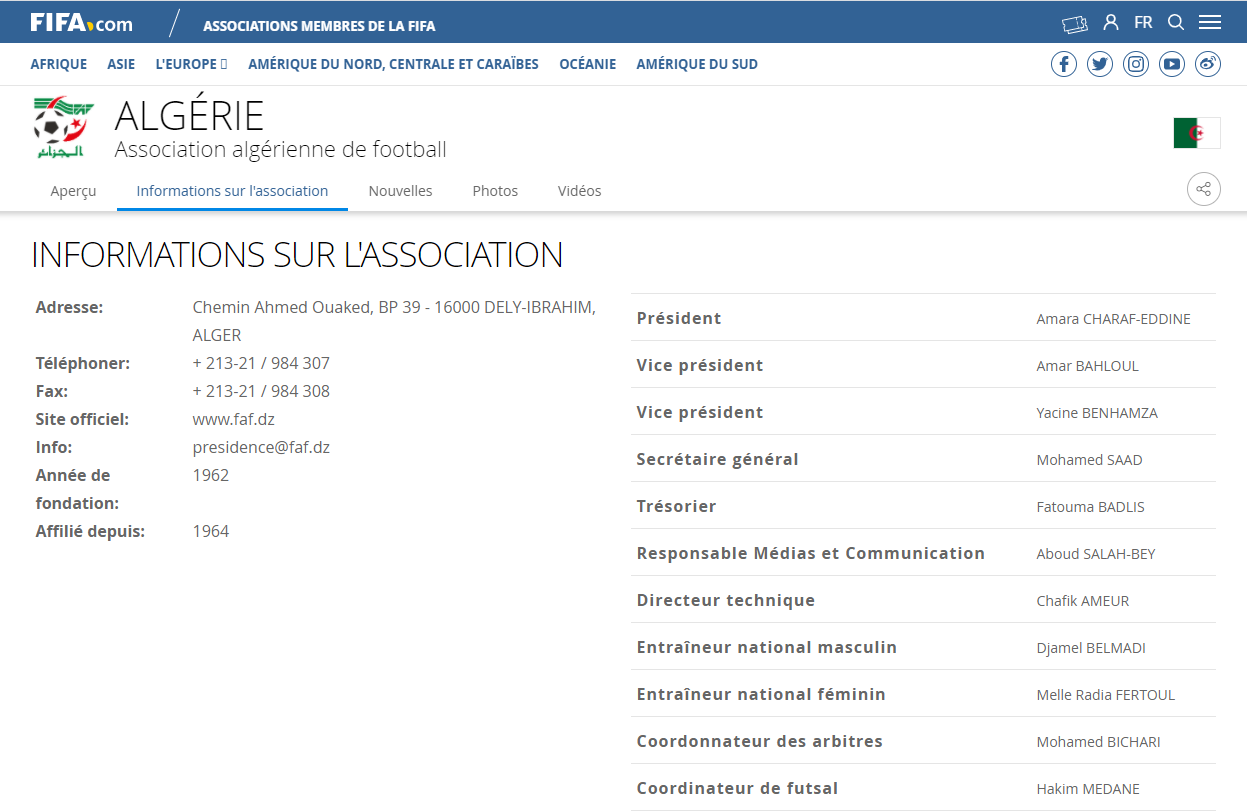
Task: Click Entraîneur national masculin label
Action: (x=766, y=647)
